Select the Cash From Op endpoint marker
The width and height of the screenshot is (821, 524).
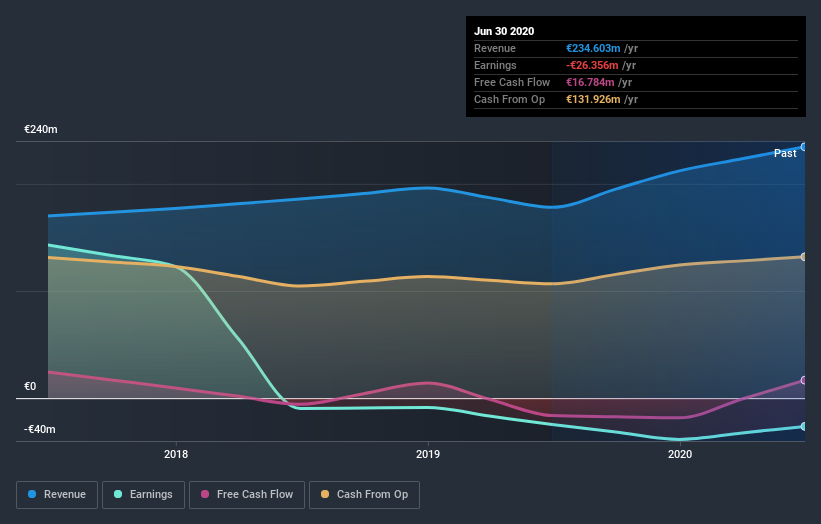(804, 257)
